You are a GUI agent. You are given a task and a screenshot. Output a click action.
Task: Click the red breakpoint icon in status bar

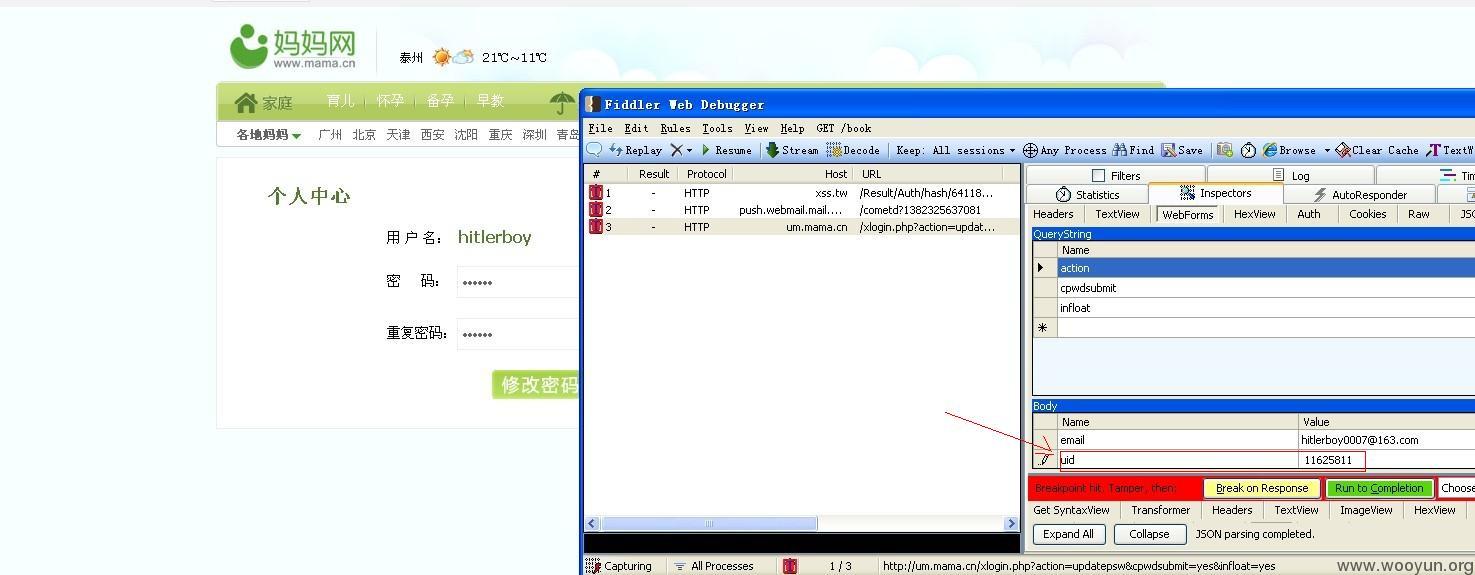[790, 566]
